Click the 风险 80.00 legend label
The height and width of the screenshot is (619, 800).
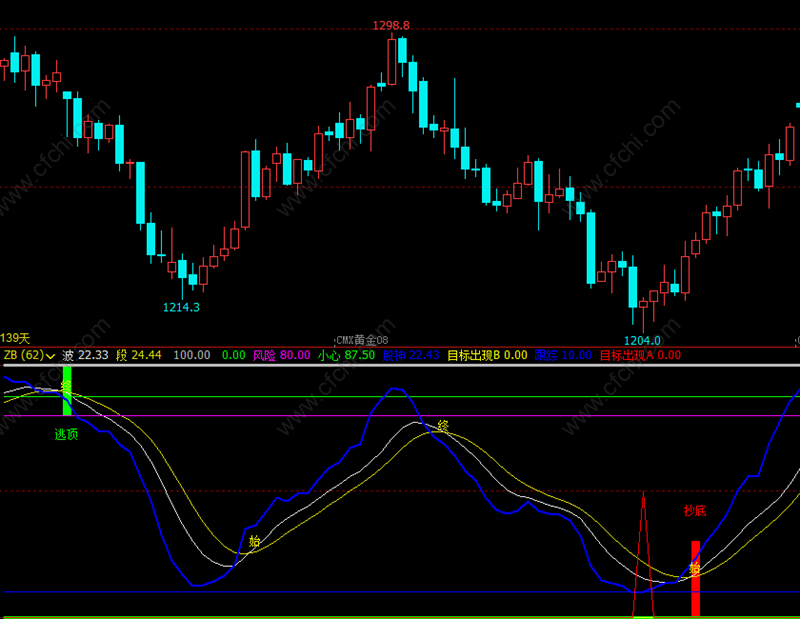click(282, 355)
